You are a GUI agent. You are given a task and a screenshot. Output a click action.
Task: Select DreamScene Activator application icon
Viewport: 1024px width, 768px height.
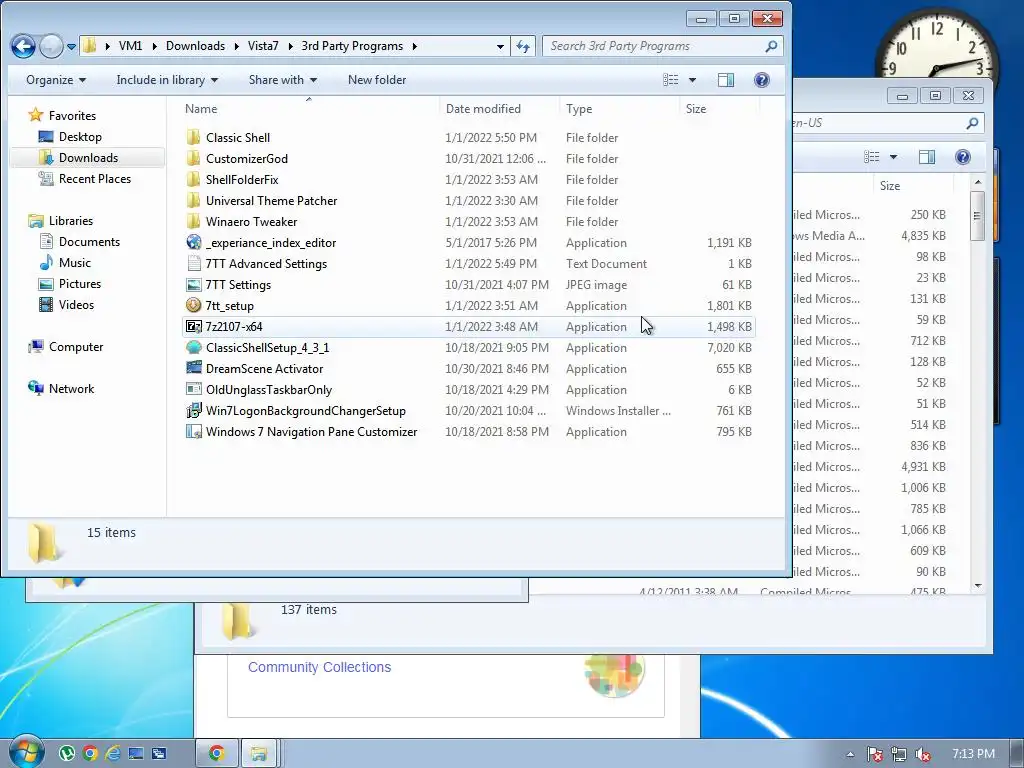pyautogui.click(x=193, y=368)
